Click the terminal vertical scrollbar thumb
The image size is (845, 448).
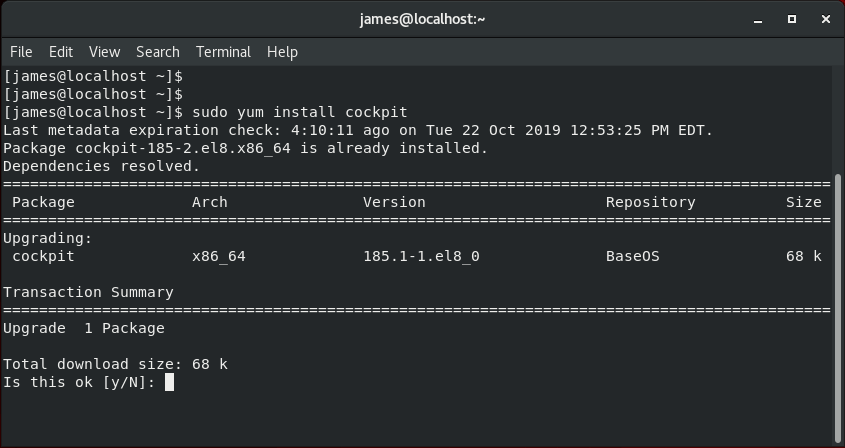(x=838, y=309)
